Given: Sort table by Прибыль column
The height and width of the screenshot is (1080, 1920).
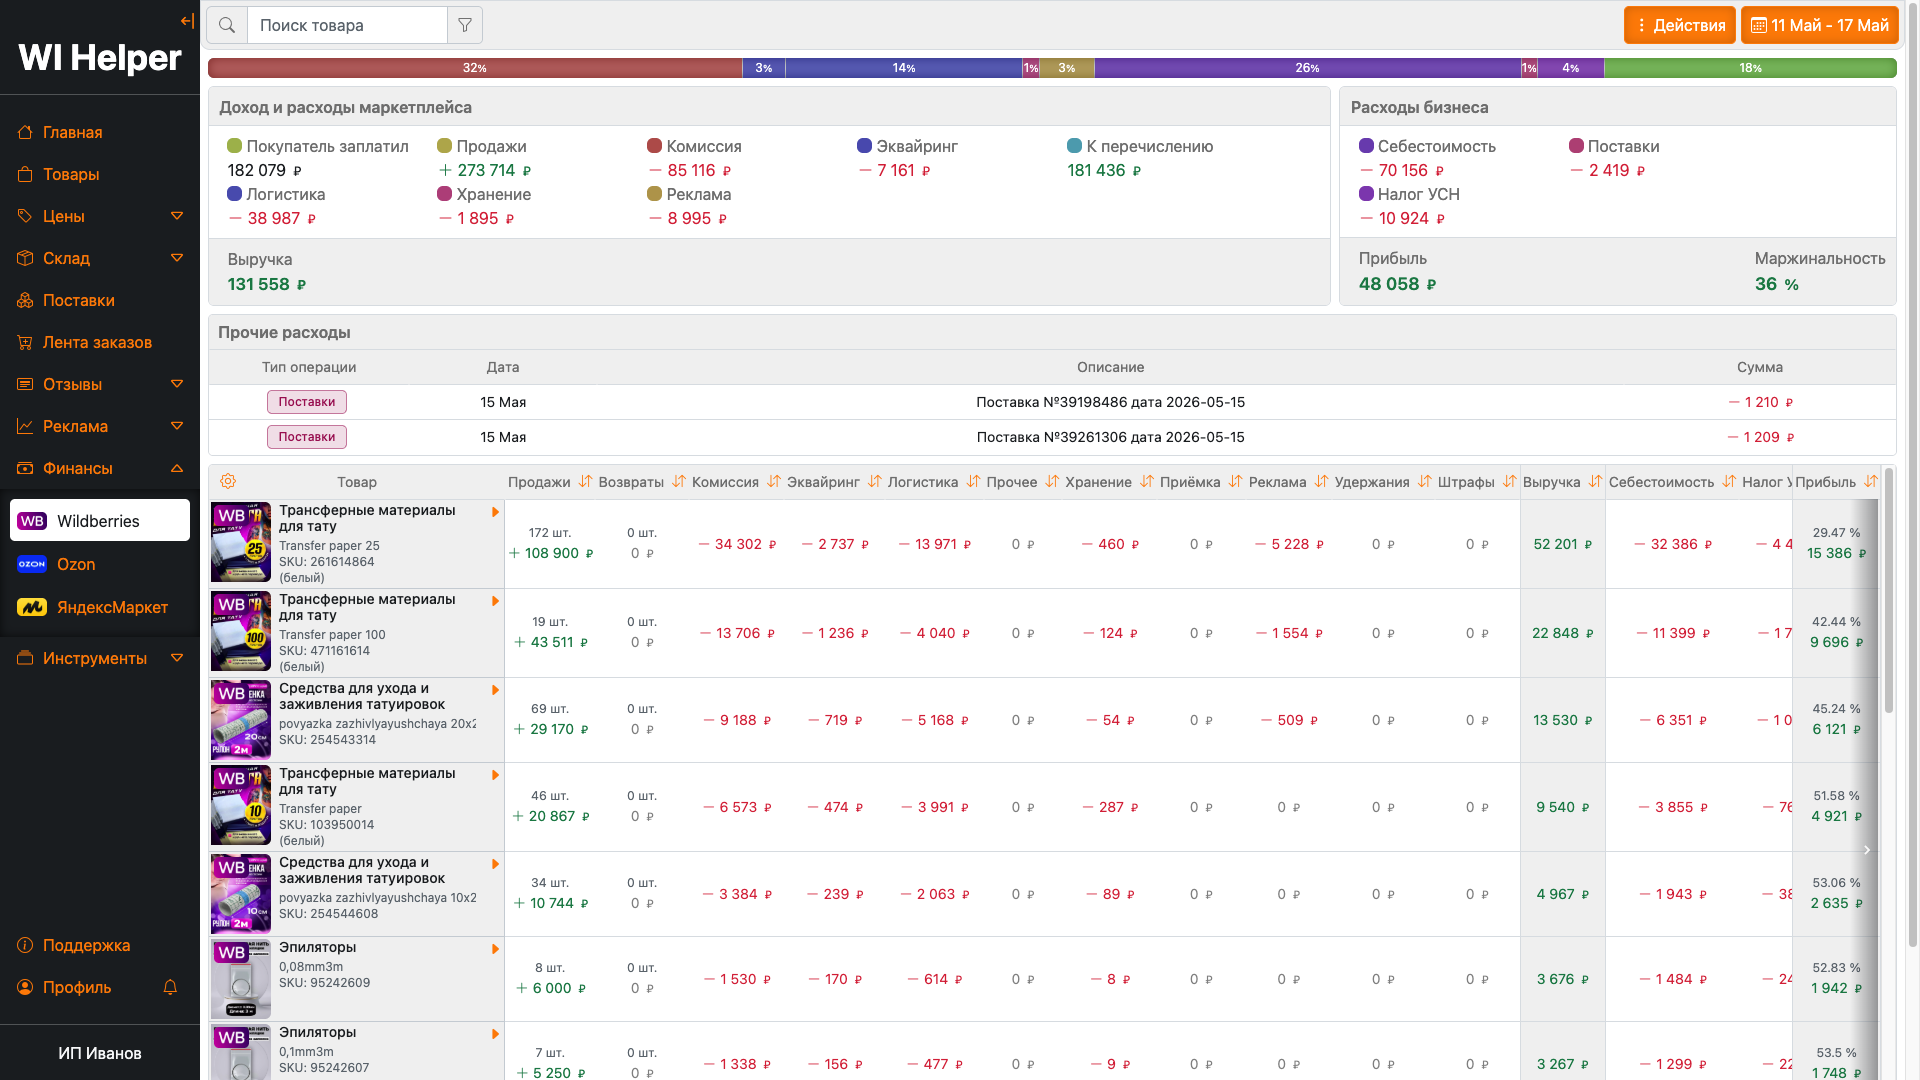Looking at the screenshot, I should 1871,482.
